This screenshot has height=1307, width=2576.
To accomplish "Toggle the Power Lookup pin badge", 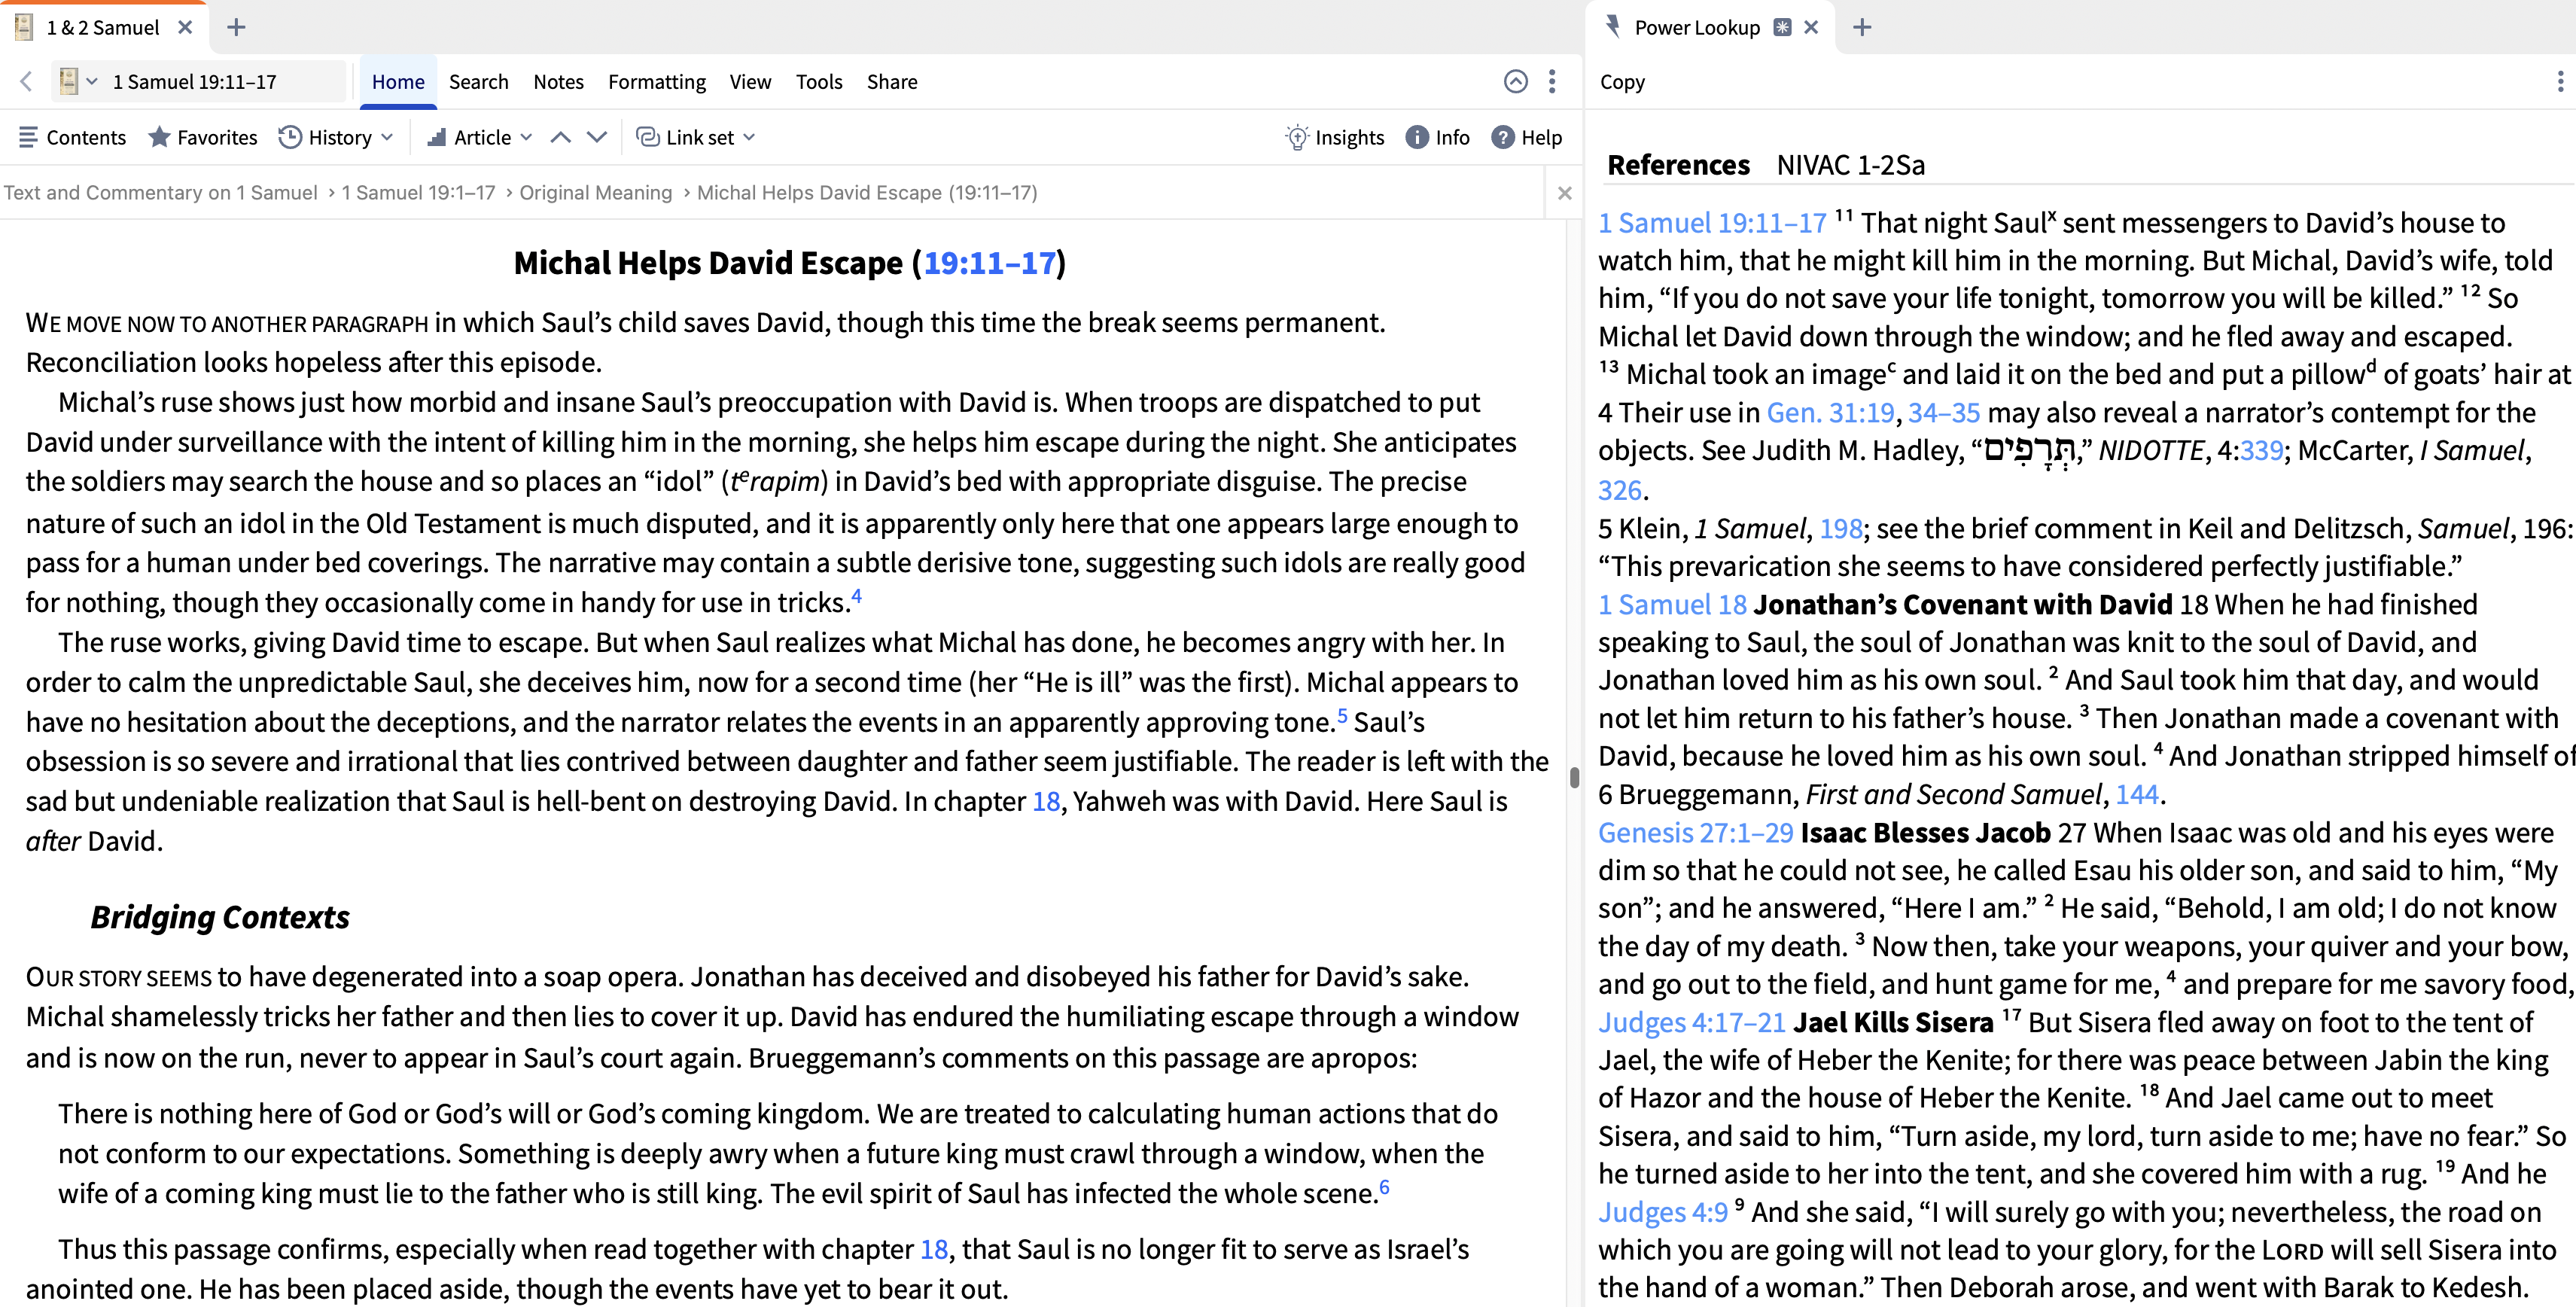I will 1782,27.
